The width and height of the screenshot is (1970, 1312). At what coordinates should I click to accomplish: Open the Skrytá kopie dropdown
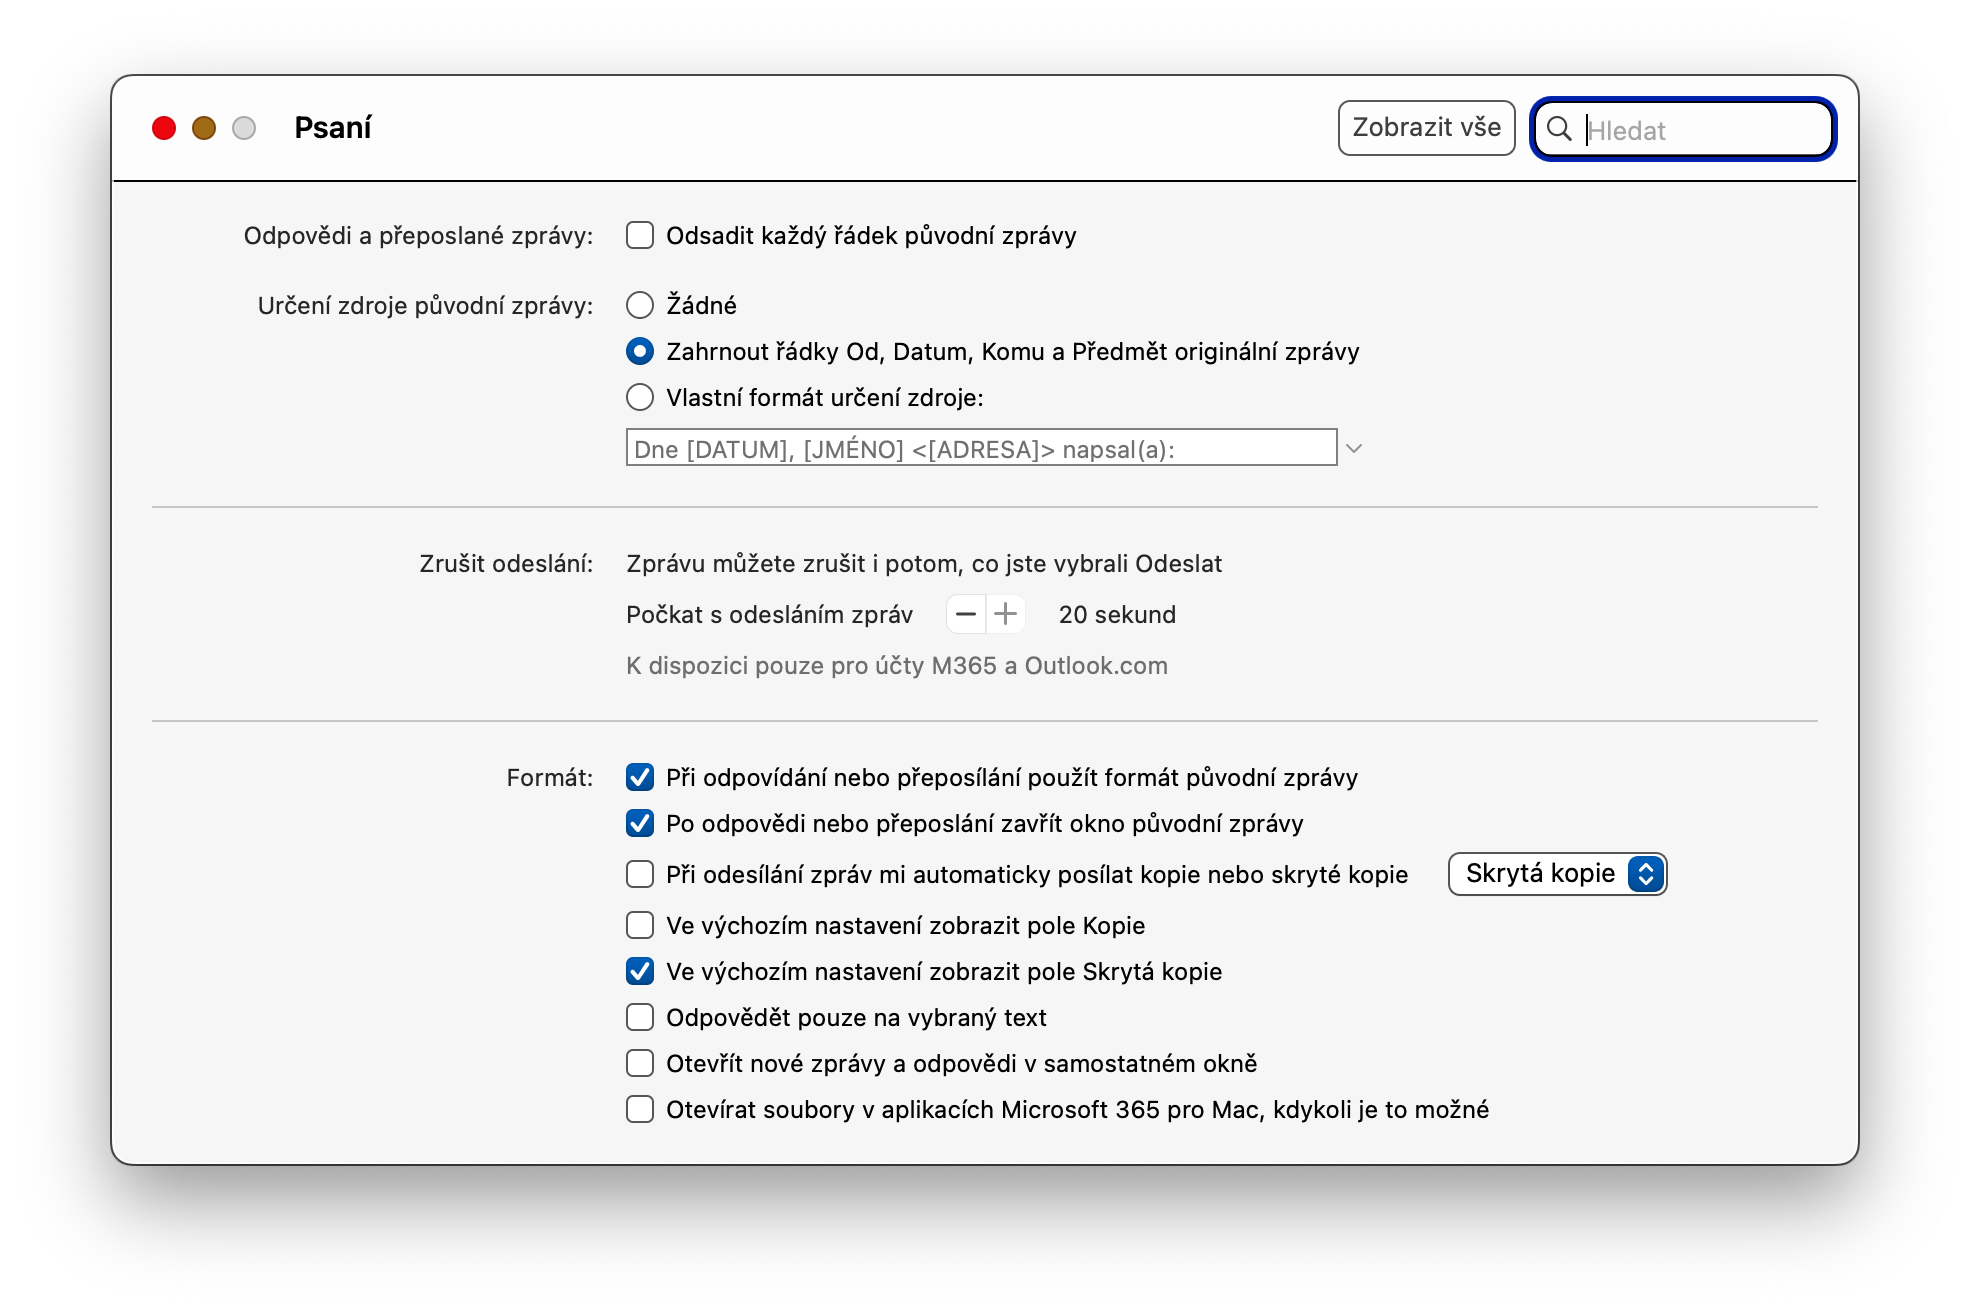click(x=1557, y=874)
